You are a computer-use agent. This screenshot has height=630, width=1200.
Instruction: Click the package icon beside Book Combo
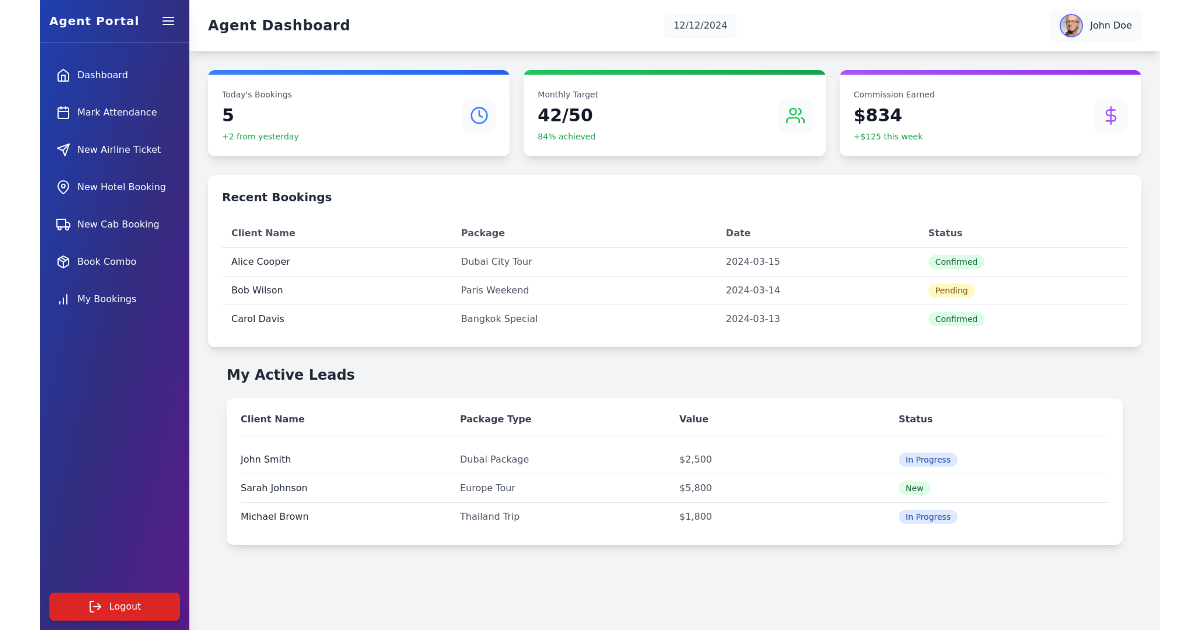63,261
